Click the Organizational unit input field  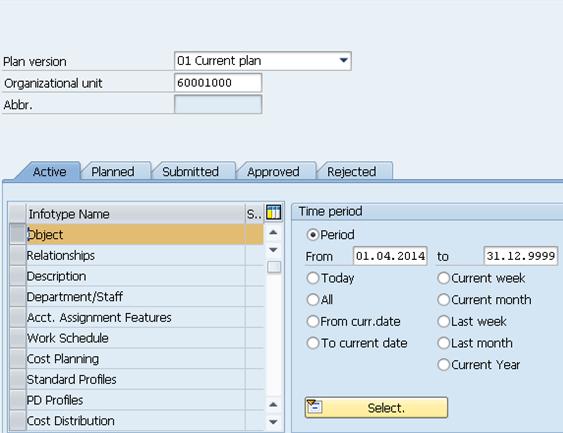218,83
